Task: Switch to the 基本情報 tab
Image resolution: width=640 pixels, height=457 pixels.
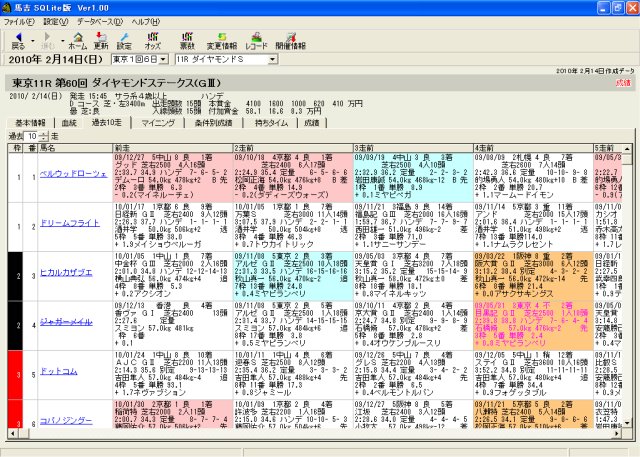Action: [30, 123]
